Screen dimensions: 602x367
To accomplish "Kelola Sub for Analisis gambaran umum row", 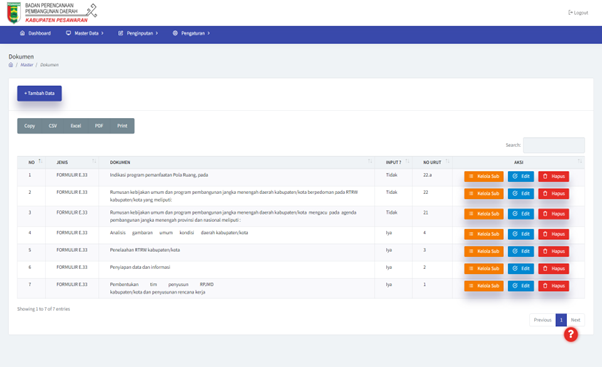I will click(x=484, y=234).
